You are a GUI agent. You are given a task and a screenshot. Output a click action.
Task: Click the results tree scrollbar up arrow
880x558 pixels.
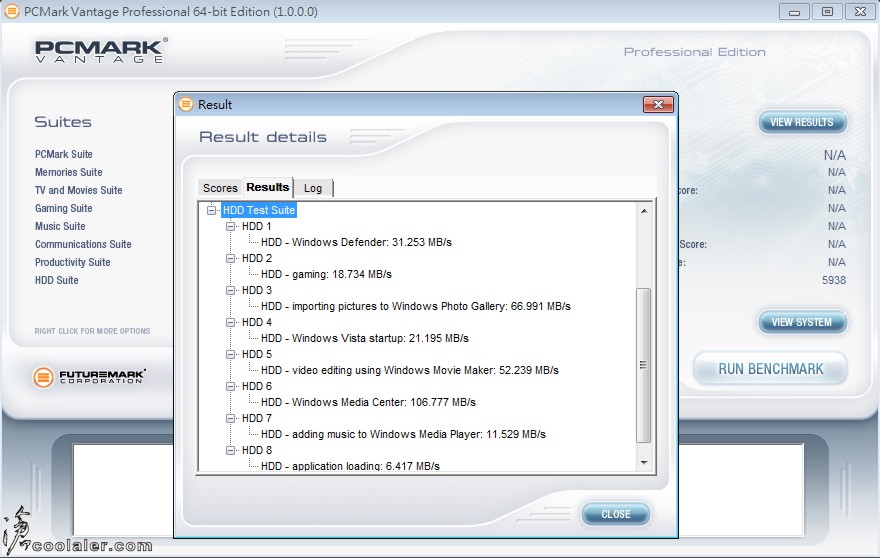click(644, 211)
